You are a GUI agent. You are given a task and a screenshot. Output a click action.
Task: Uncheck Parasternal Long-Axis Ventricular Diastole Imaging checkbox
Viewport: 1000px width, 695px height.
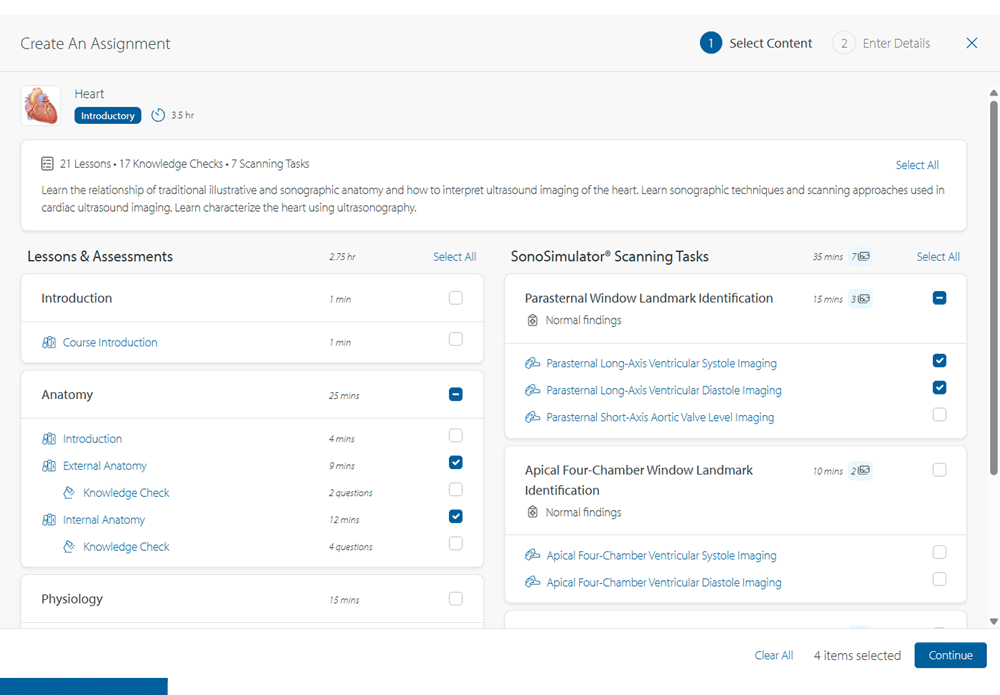[x=939, y=388]
